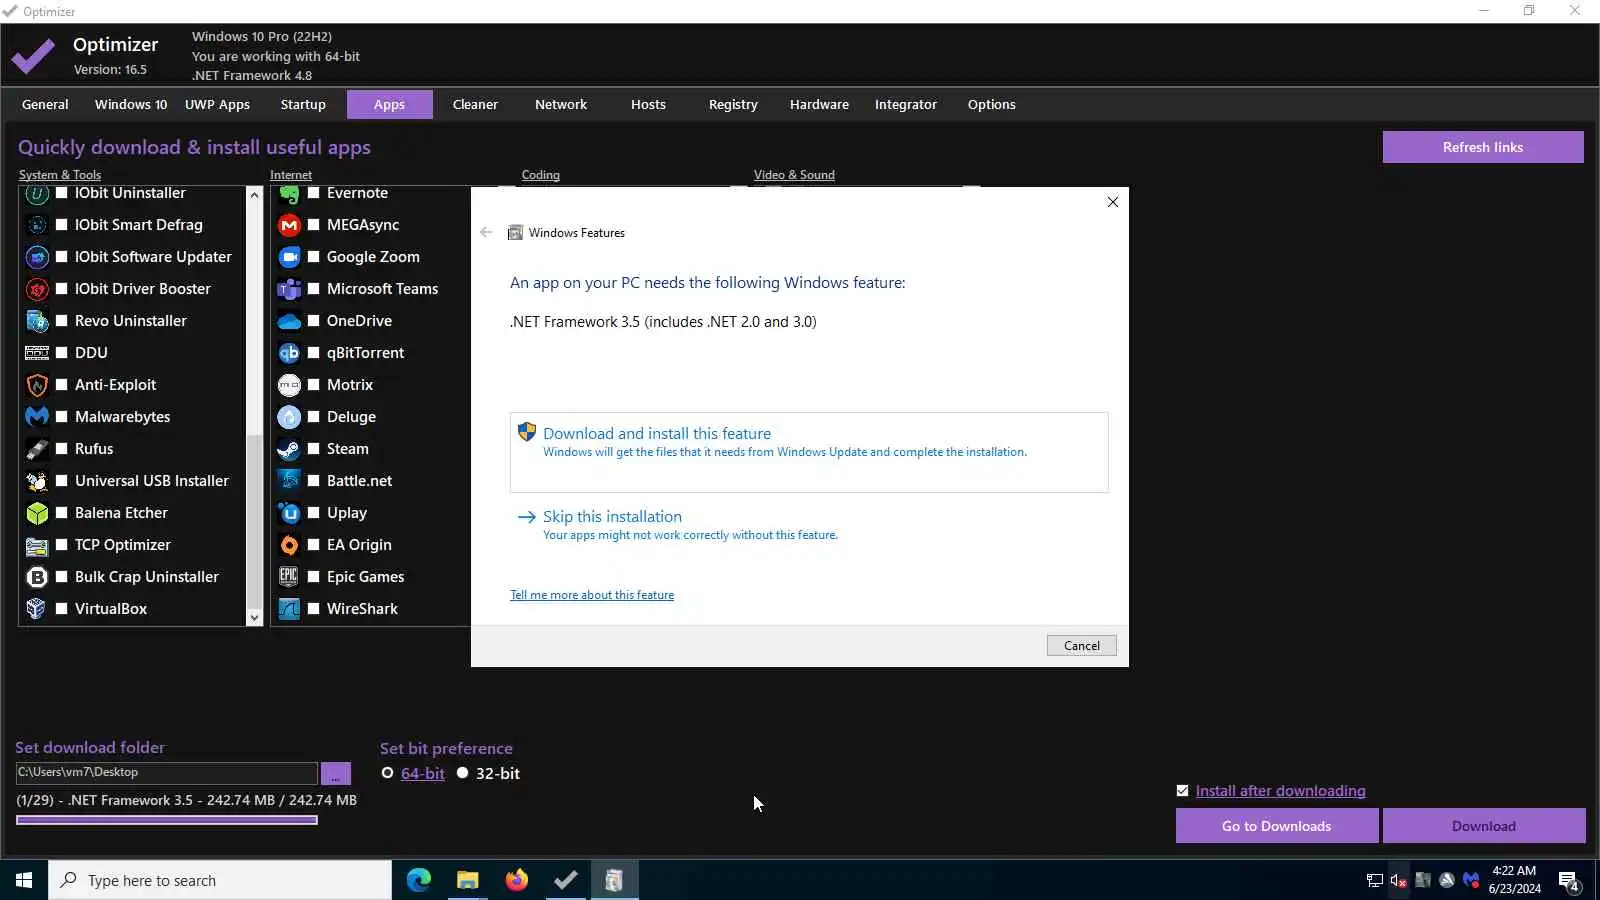This screenshot has width=1600, height=900.
Task: Uncheck Install after downloading
Action: [1183, 791]
